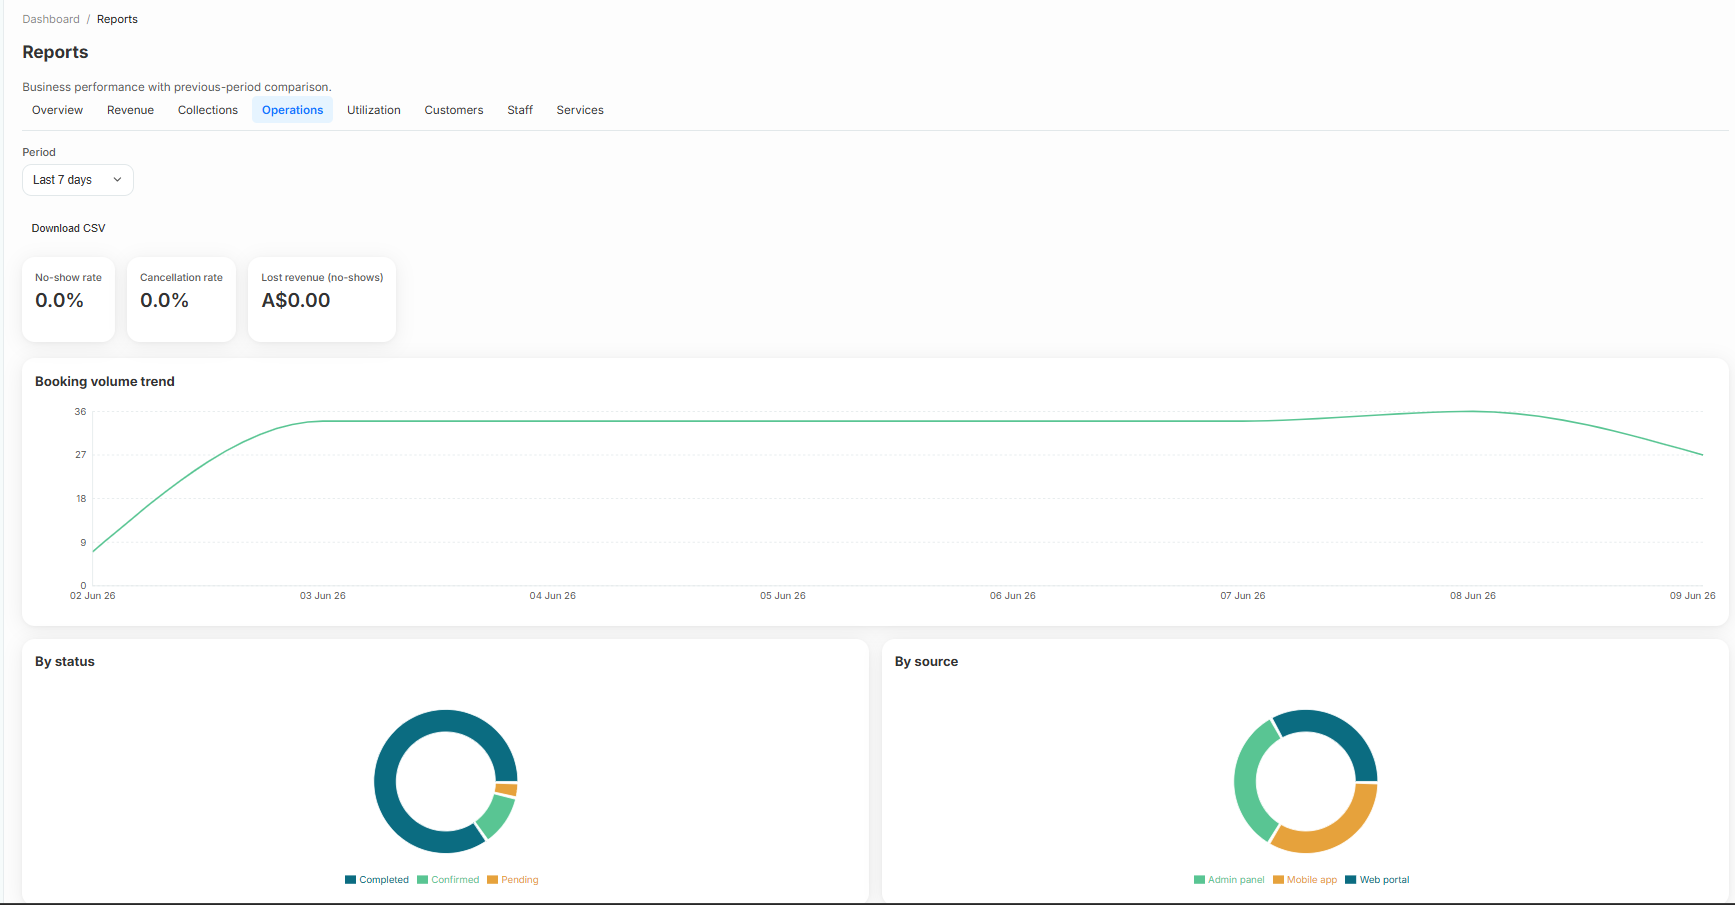The image size is (1735, 905).
Task: Switch to the Staff tab
Action: point(520,110)
